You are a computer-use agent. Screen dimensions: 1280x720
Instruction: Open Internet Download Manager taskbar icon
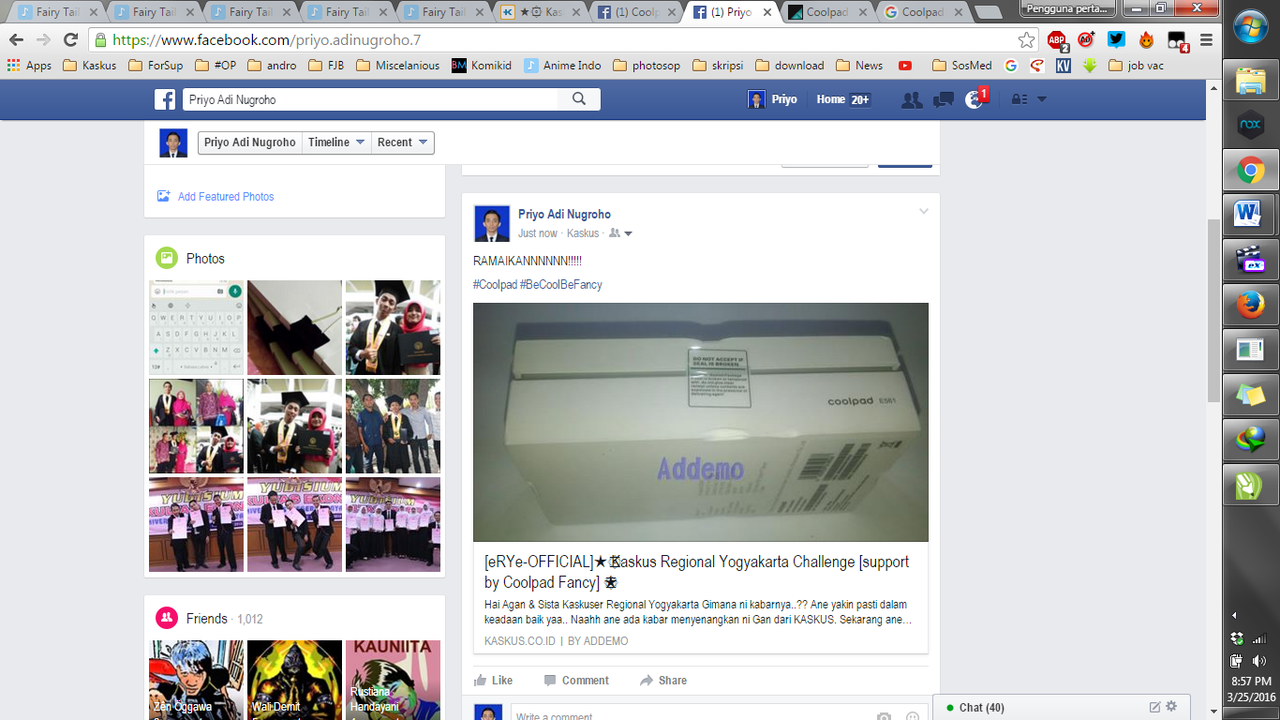(x=1251, y=438)
